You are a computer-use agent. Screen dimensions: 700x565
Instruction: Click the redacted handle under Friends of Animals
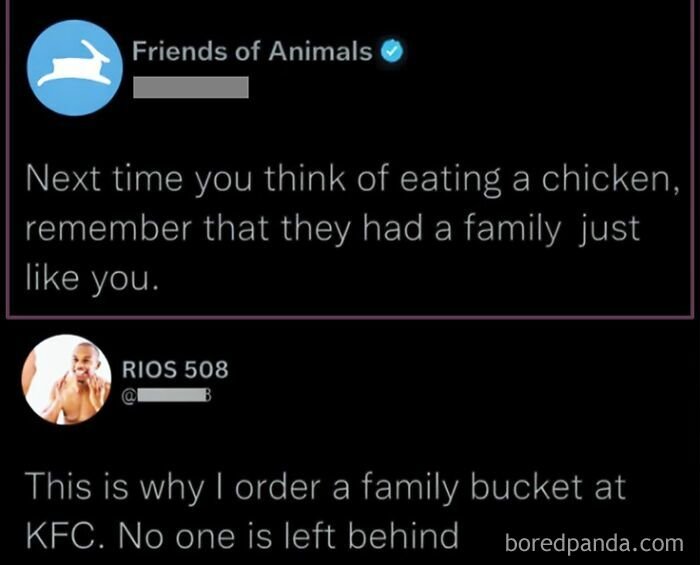pyautogui.click(x=191, y=87)
